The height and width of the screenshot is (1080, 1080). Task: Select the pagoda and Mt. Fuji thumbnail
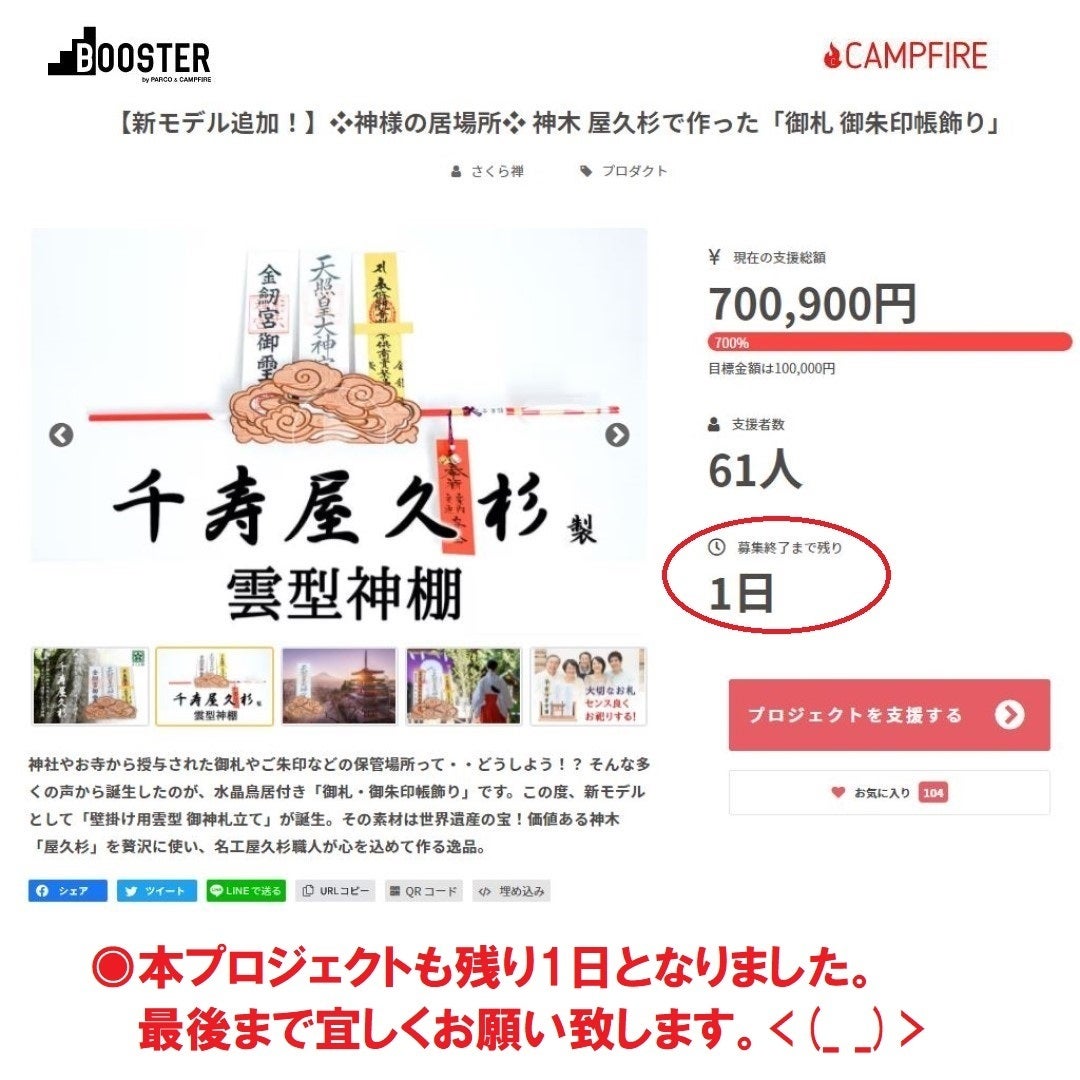coord(339,686)
